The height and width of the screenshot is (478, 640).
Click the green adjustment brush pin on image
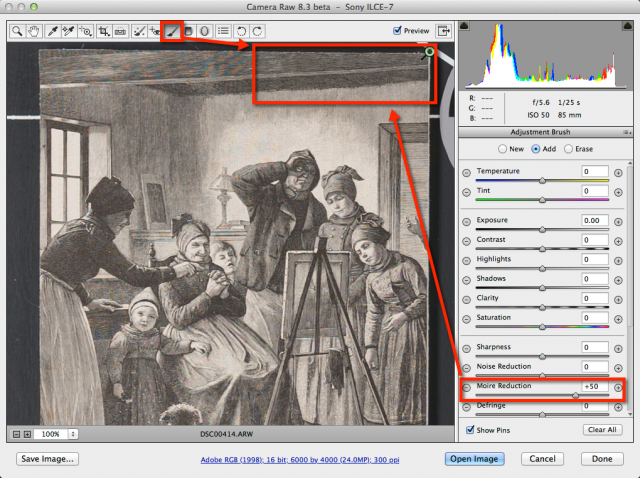coord(429,52)
